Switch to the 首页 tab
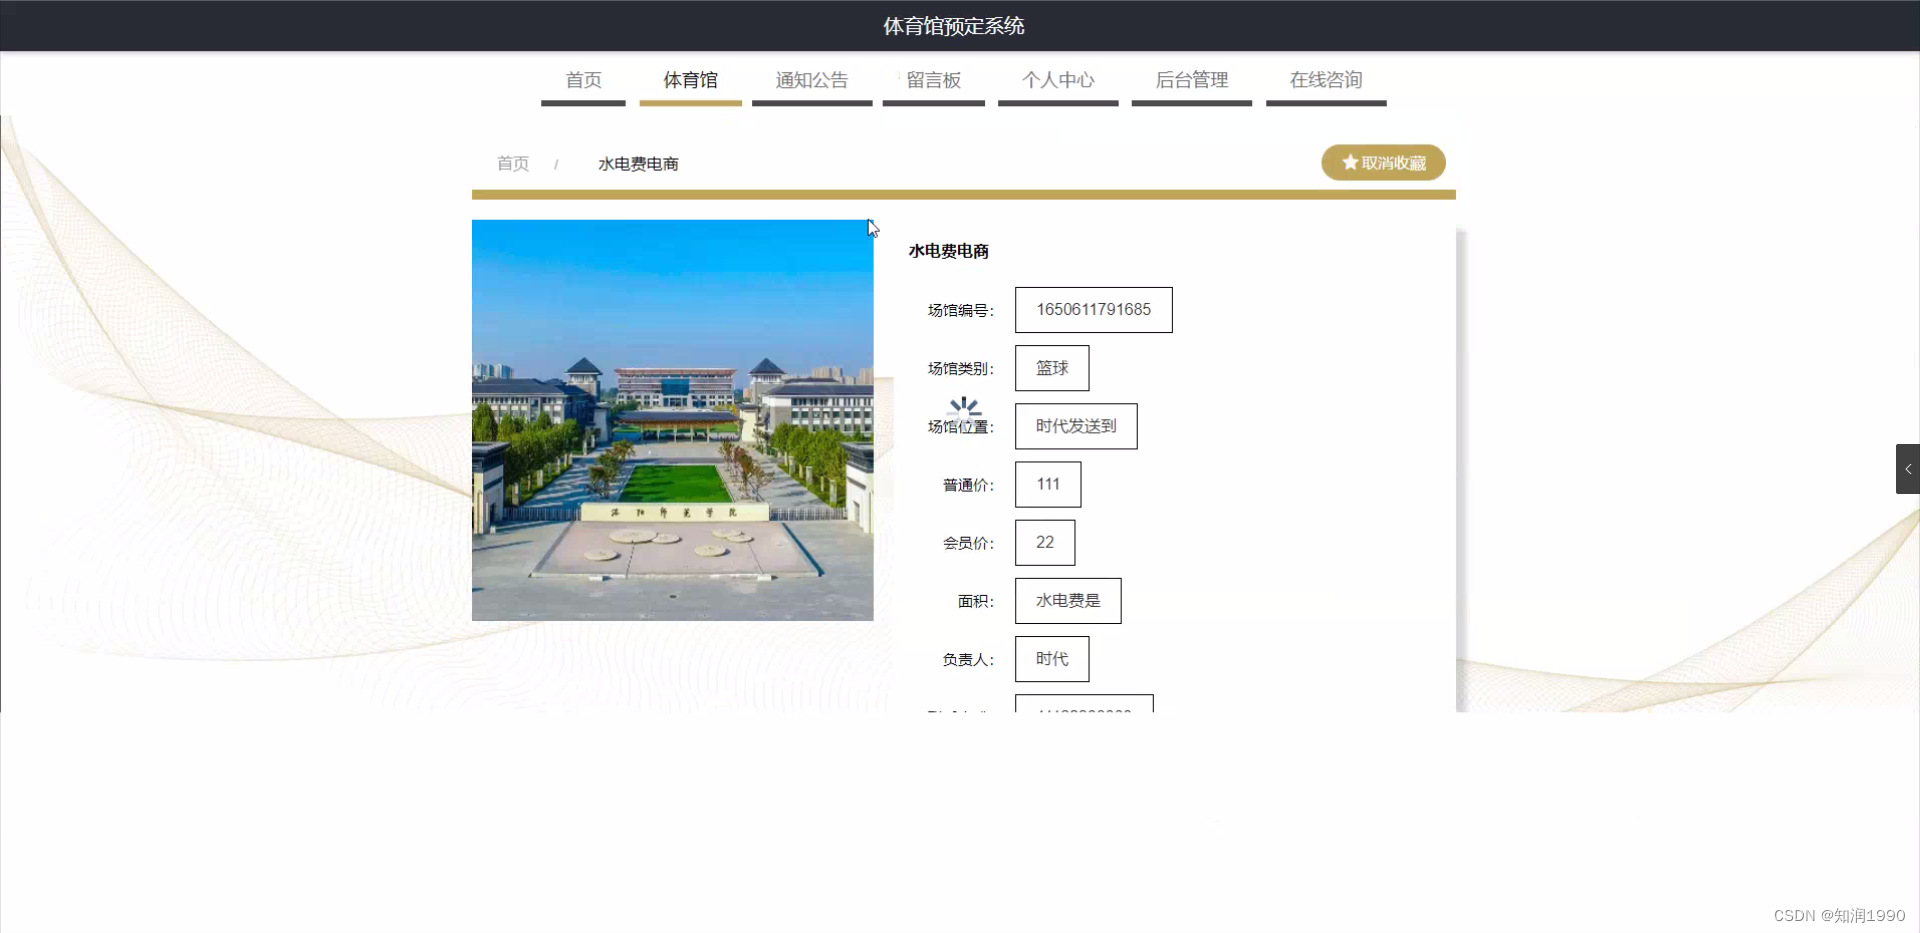Image resolution: width=1920 pixels, height=933 pixels. (582, 80)
